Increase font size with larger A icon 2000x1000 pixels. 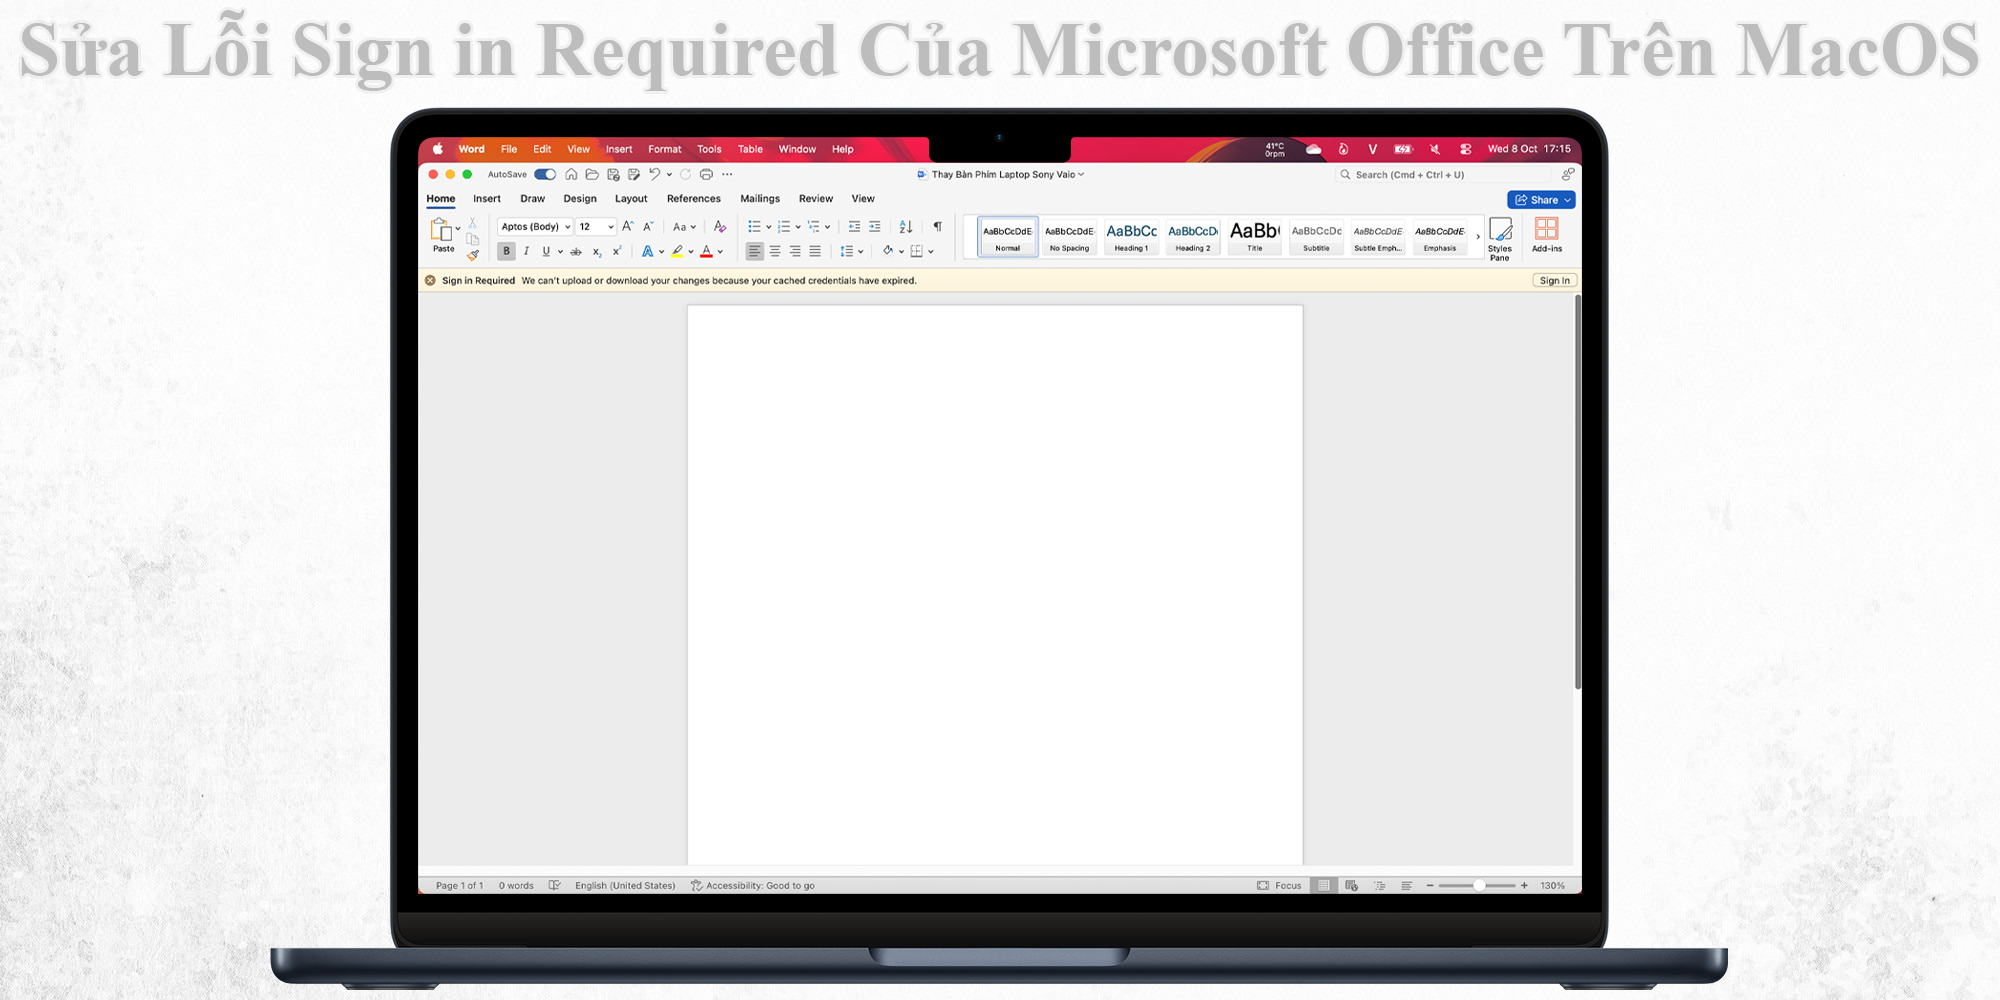point(628,227)
